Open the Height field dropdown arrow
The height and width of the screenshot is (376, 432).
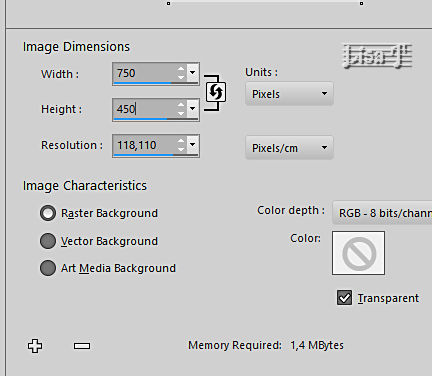(x=193, y=109)
